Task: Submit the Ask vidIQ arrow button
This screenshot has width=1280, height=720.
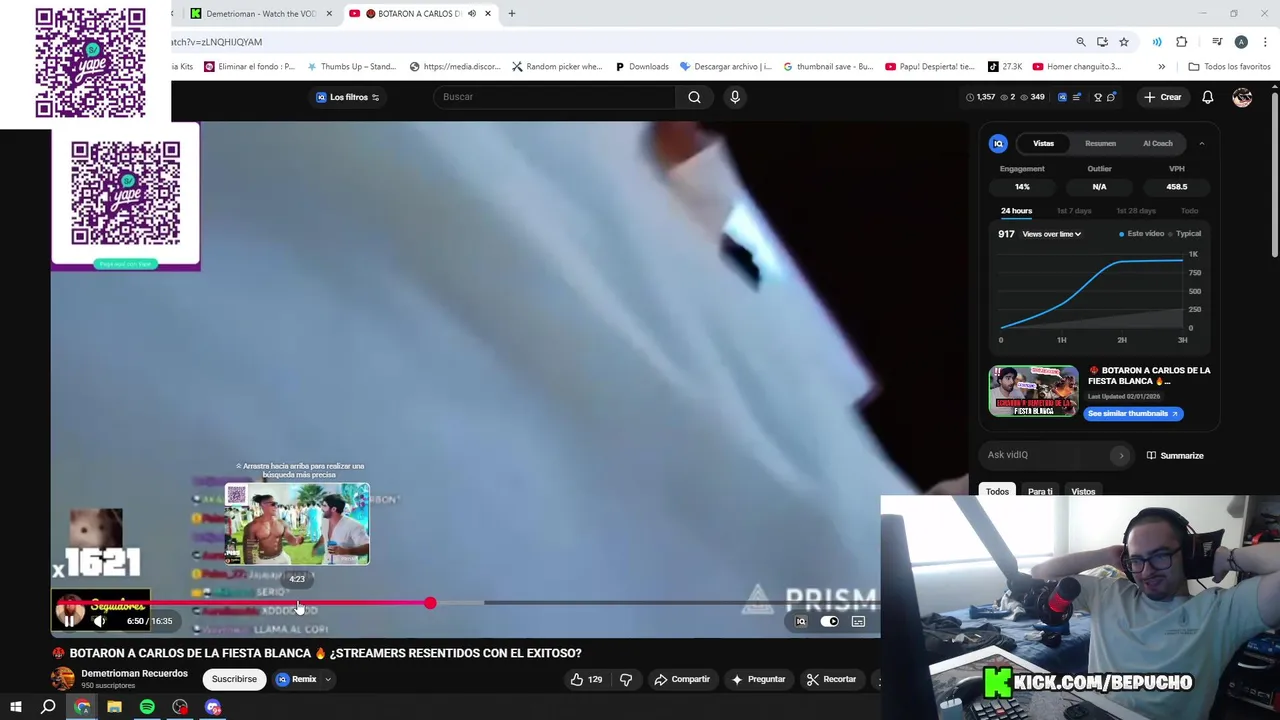Action: (x=1121, y=455)
